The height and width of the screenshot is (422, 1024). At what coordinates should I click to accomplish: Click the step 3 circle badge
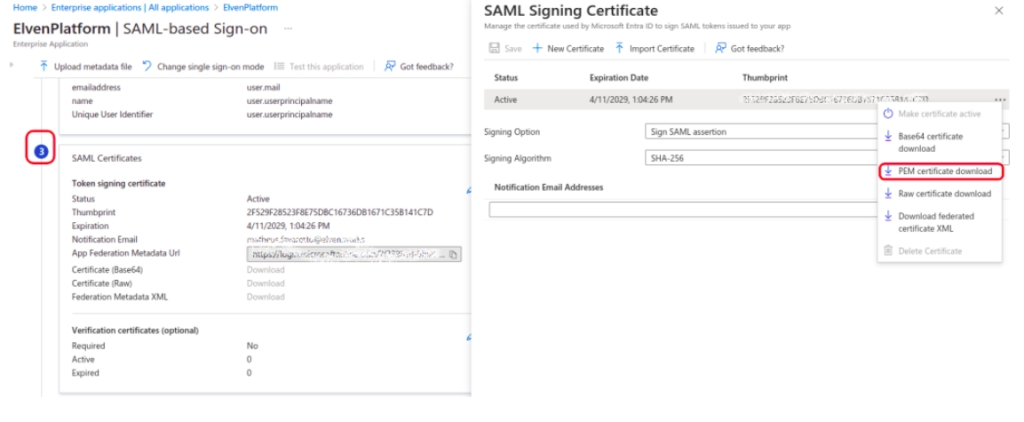[x=41, y=151]
